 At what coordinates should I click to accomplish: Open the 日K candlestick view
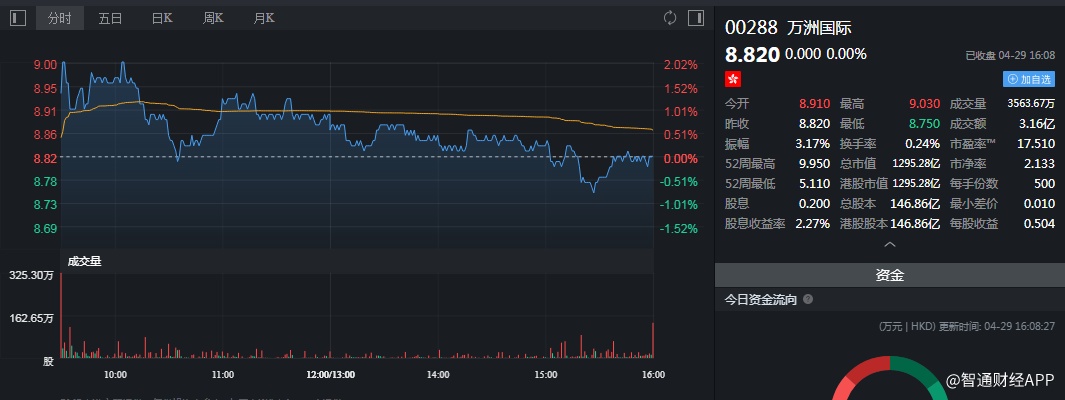[x=162, y=18]
